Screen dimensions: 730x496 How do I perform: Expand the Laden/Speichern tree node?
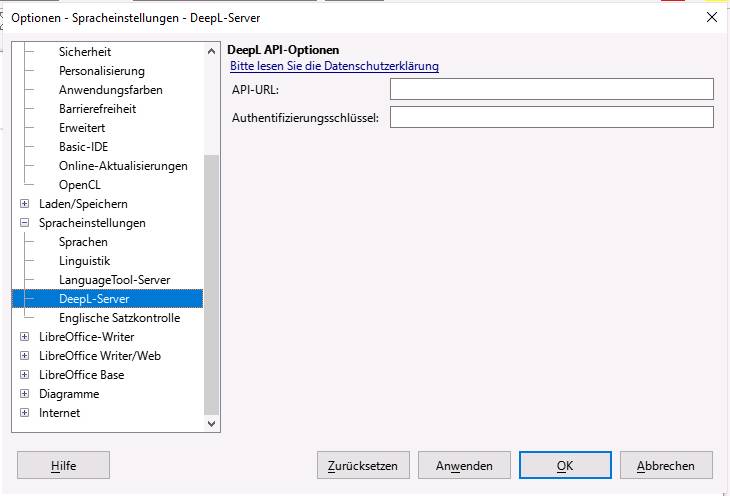[25, 204]
